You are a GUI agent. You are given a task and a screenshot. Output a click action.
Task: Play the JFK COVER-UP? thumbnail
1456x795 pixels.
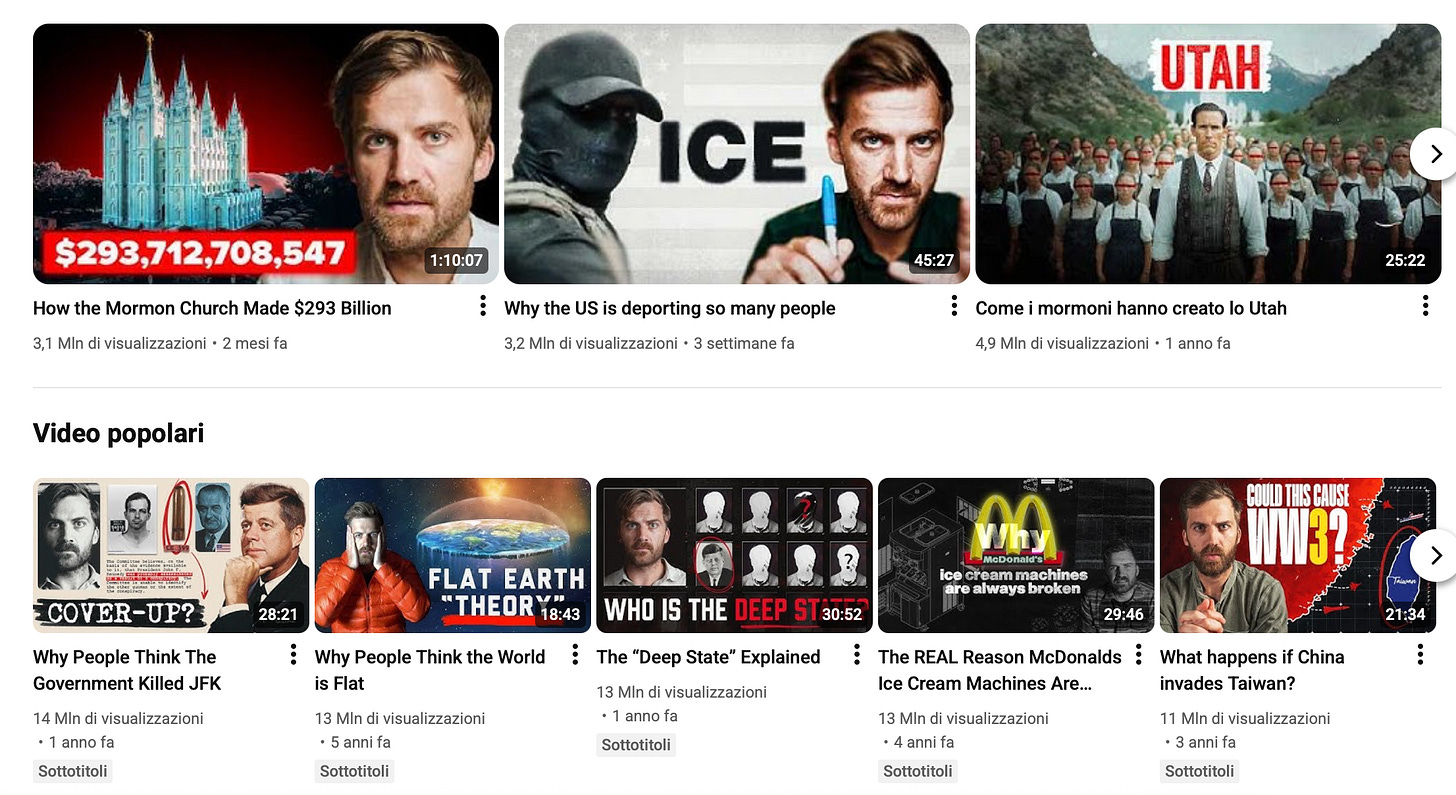[x=171, y=555]
